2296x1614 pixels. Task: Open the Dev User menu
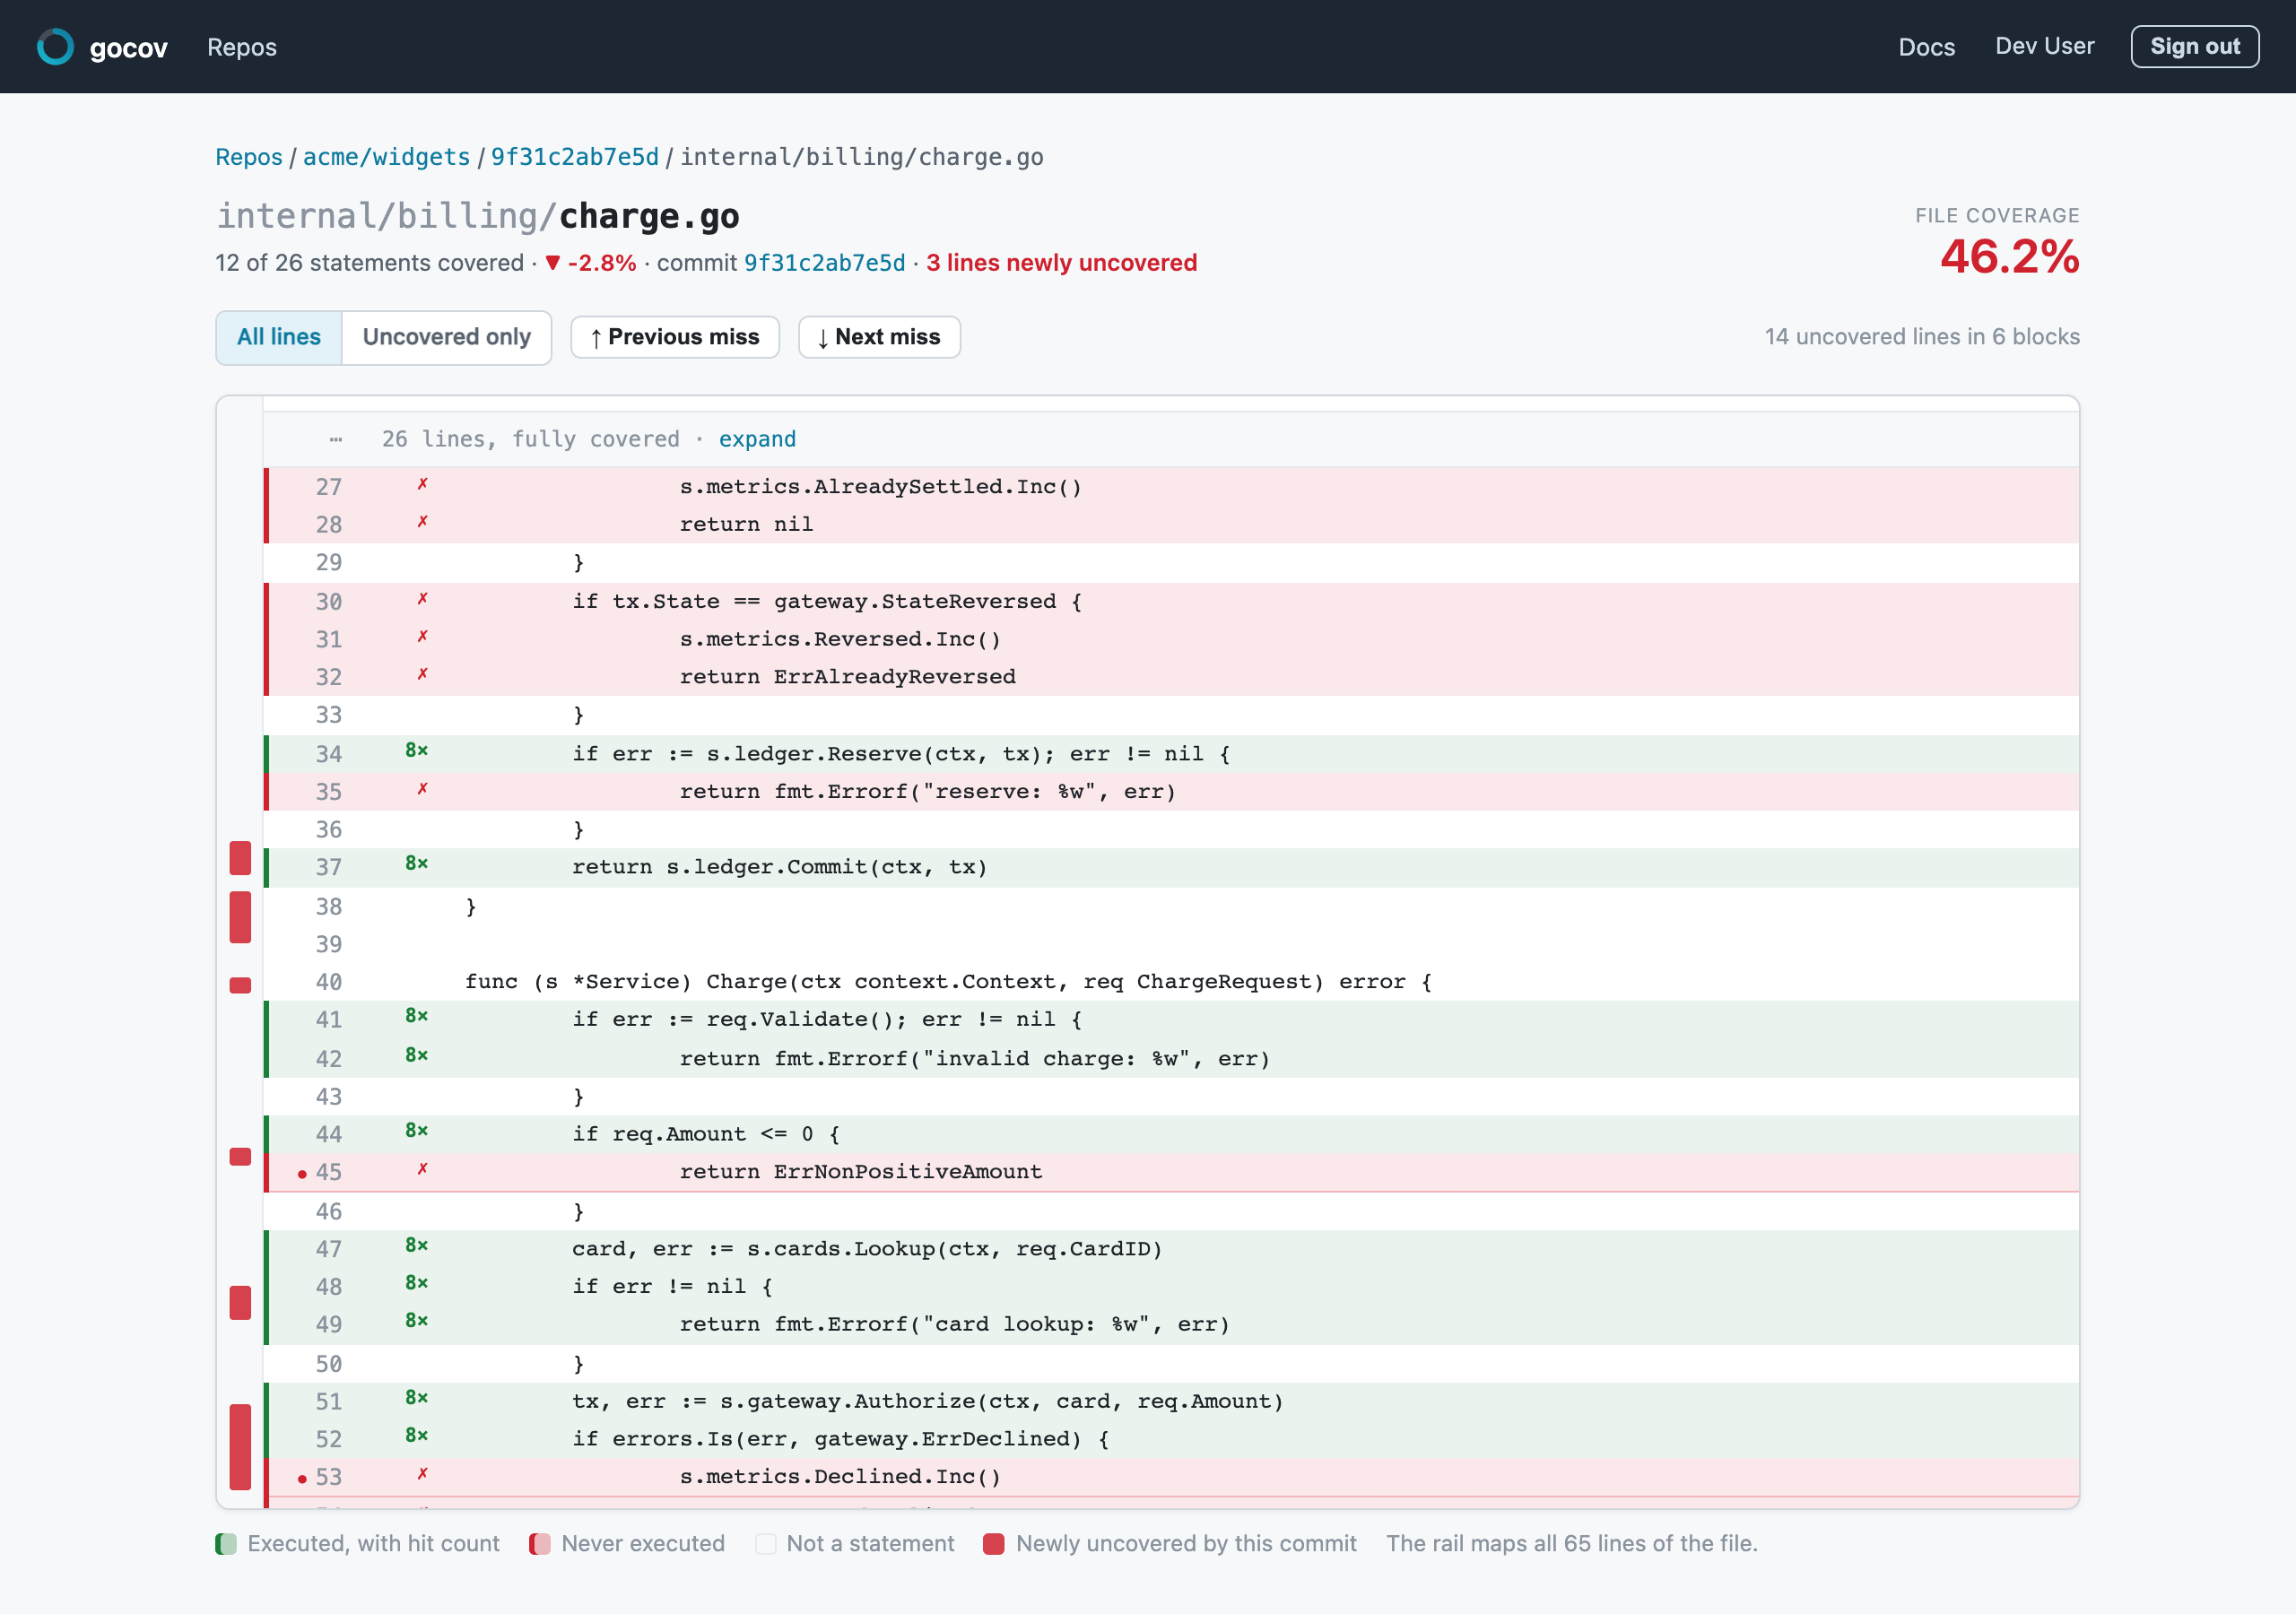click(2044, 46)
